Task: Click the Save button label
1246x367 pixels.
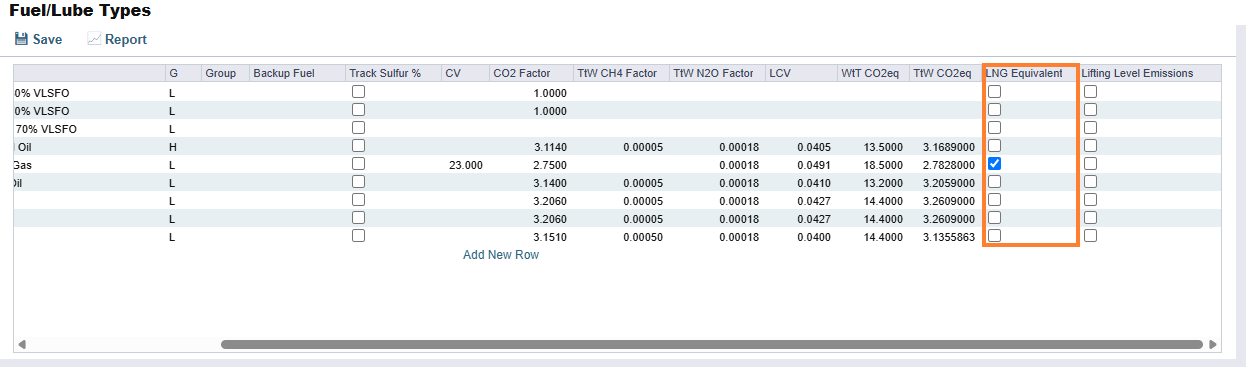Action: tap(47, 40)
